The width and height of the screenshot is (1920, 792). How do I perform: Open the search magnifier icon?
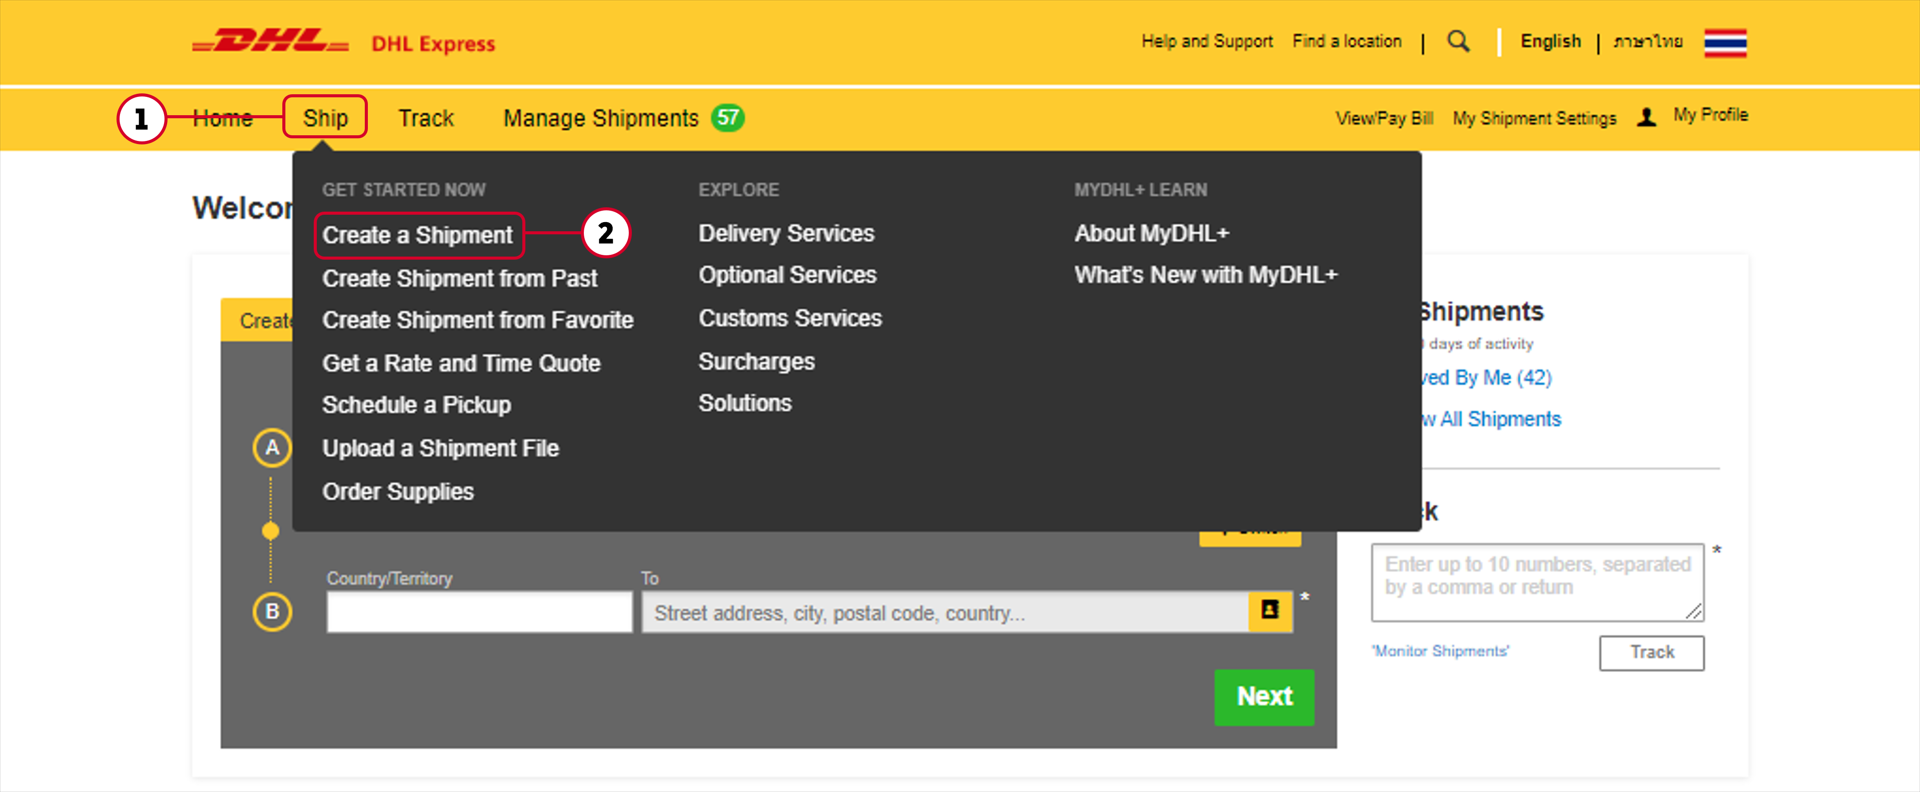click(1458, 41)
